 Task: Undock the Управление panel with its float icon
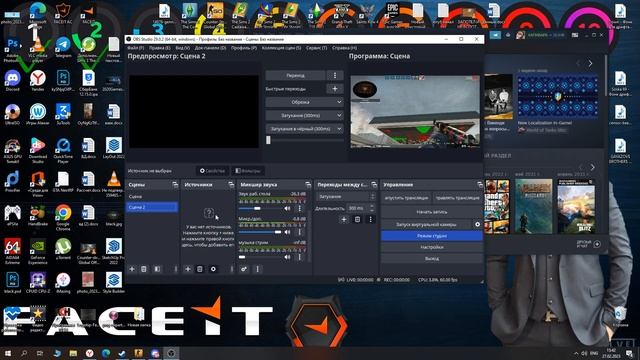coord(480,185)
